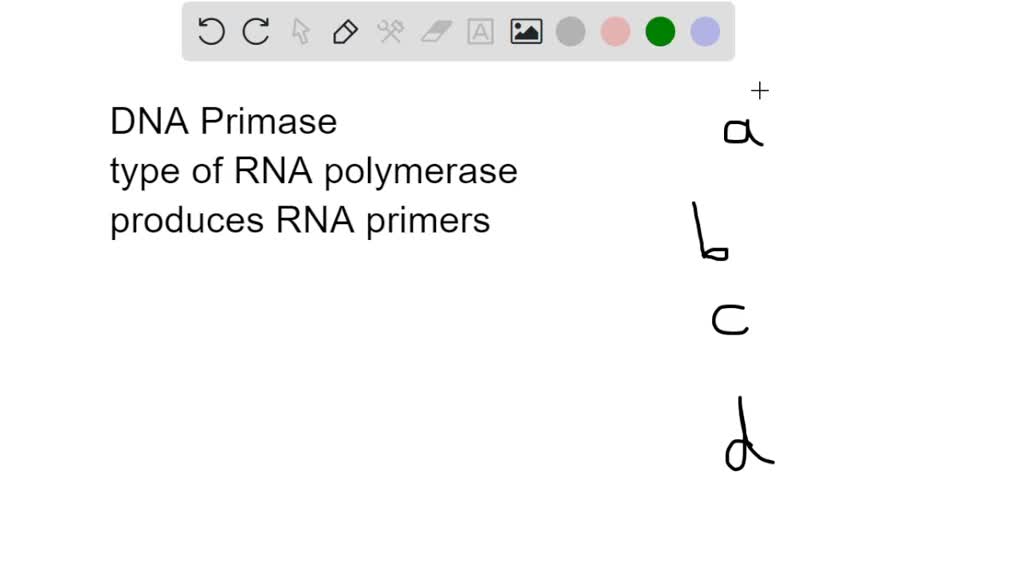Click the handwritten letter d on canvas
This screenshot has height=576, width=1024.
(x=745, y=438)
